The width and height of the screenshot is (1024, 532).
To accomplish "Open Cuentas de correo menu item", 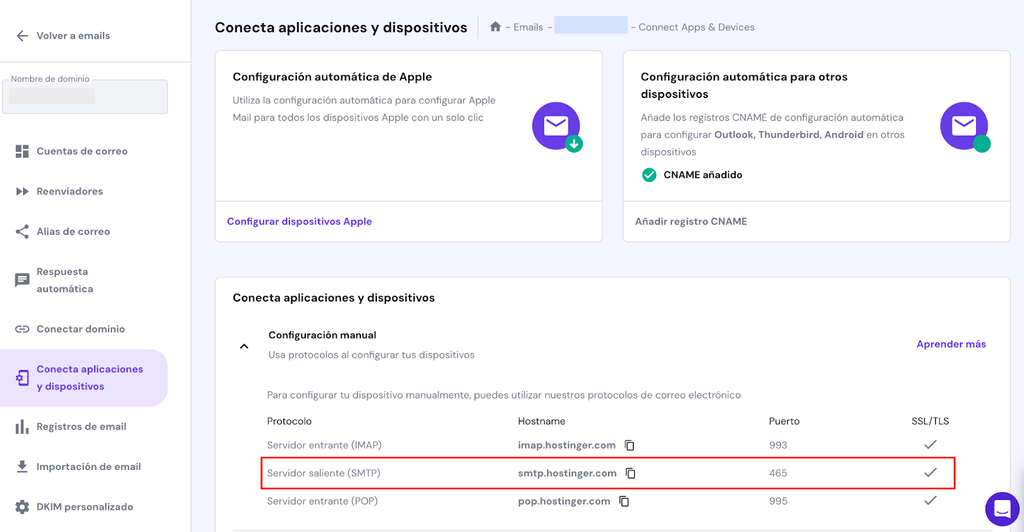I will [82, 151].
